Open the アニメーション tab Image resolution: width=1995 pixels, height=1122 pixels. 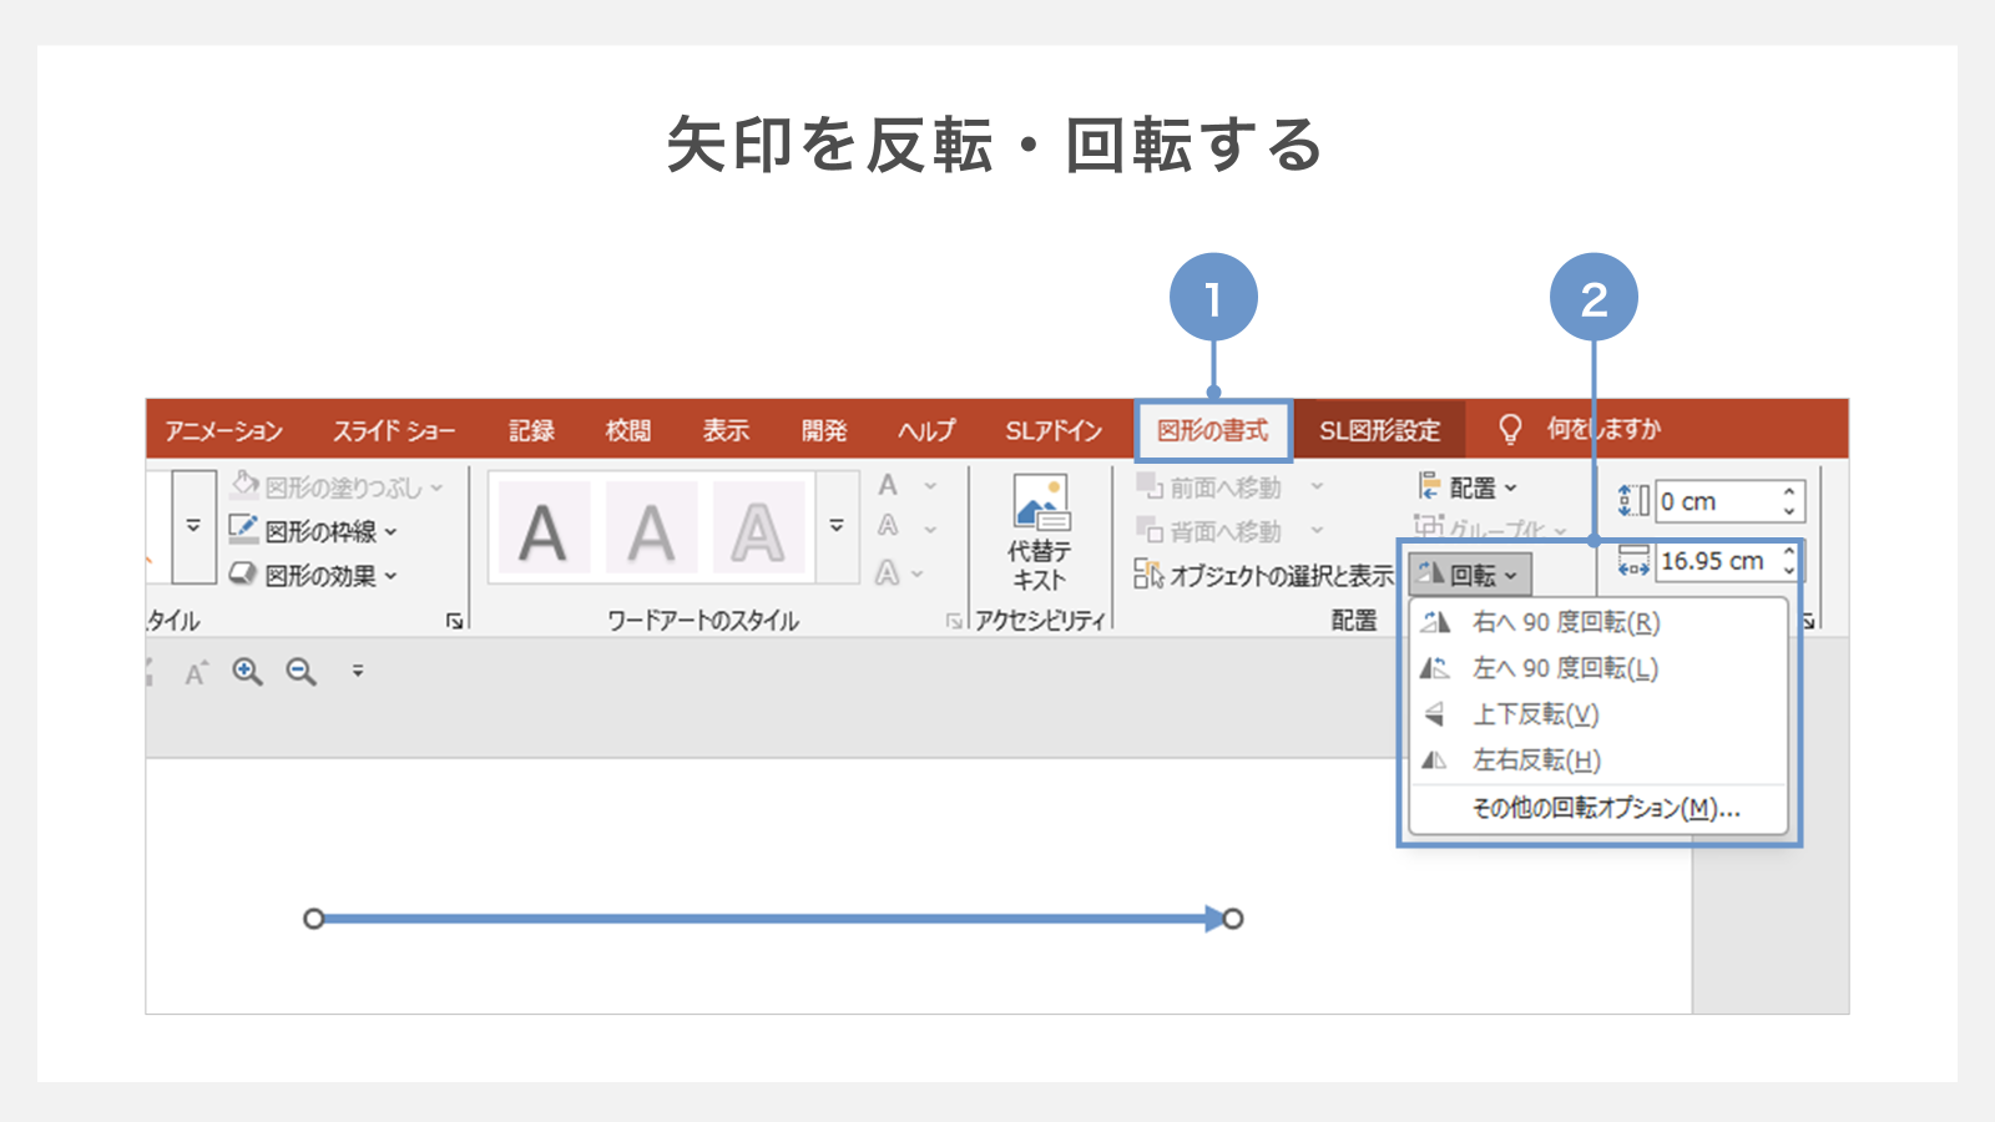224,431
